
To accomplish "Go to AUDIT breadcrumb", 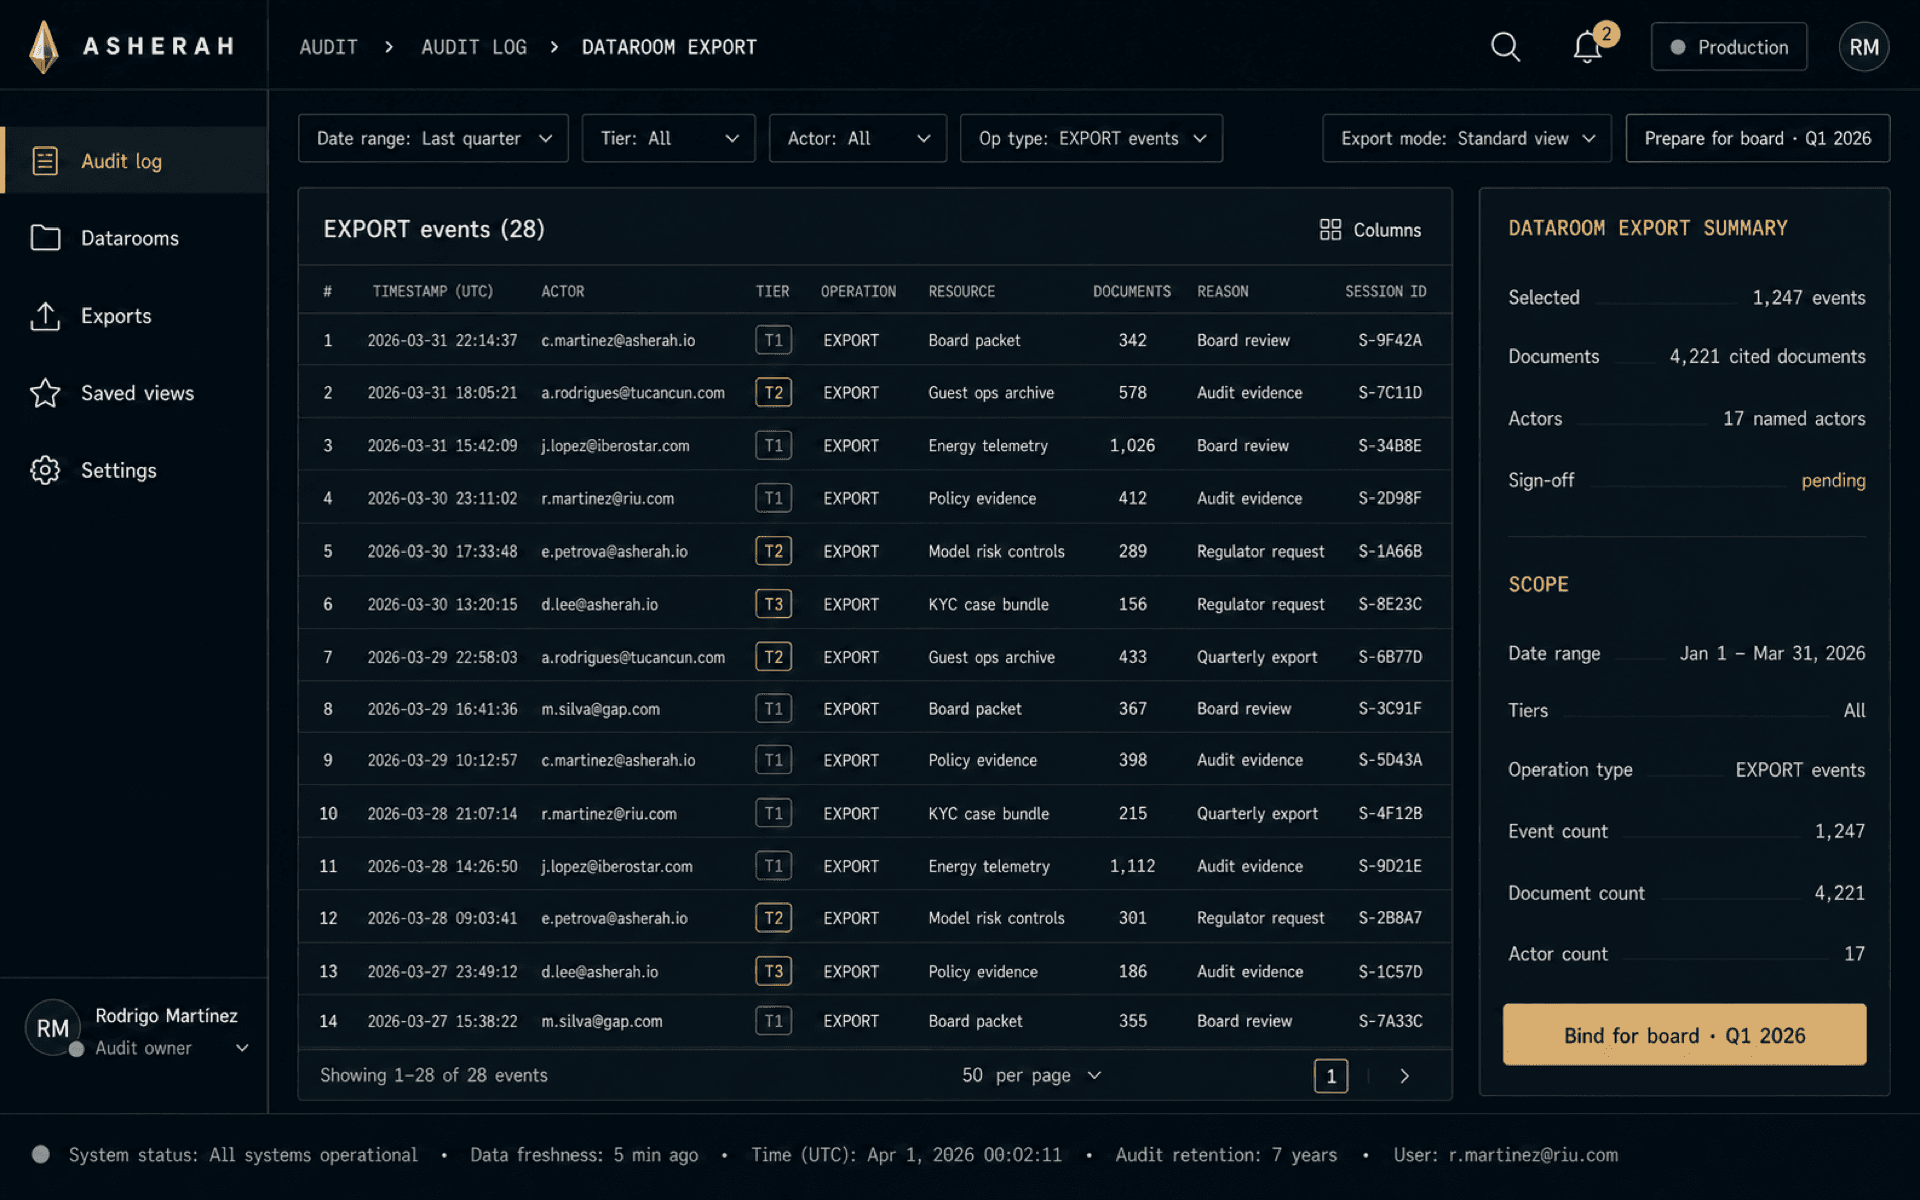I will coord(328,47).
